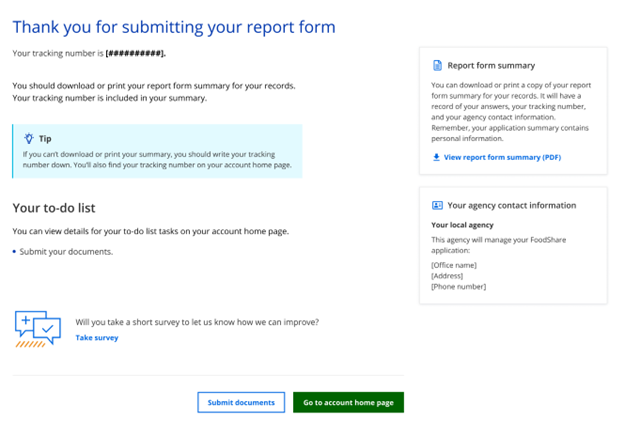Click the 'Thank you for submitting' page heading
This screenshot has height=421, width=624.
click(x=174, y=27)
